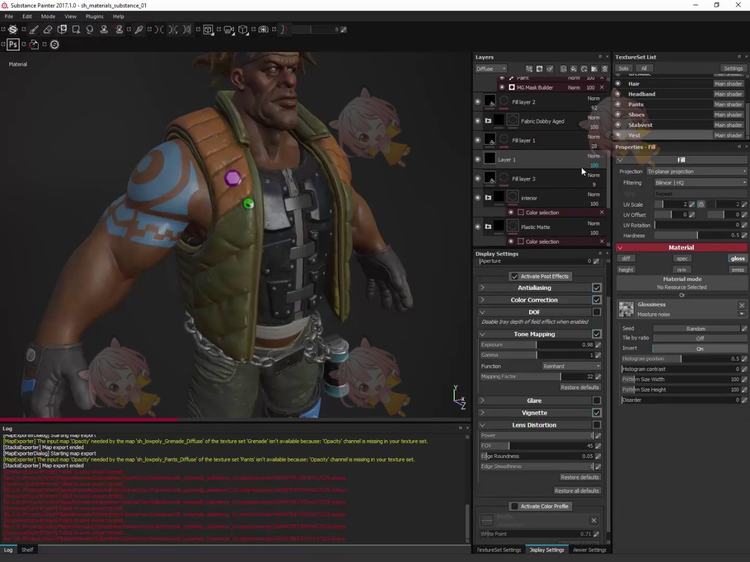Open the Edit menu

coord(27,16)
